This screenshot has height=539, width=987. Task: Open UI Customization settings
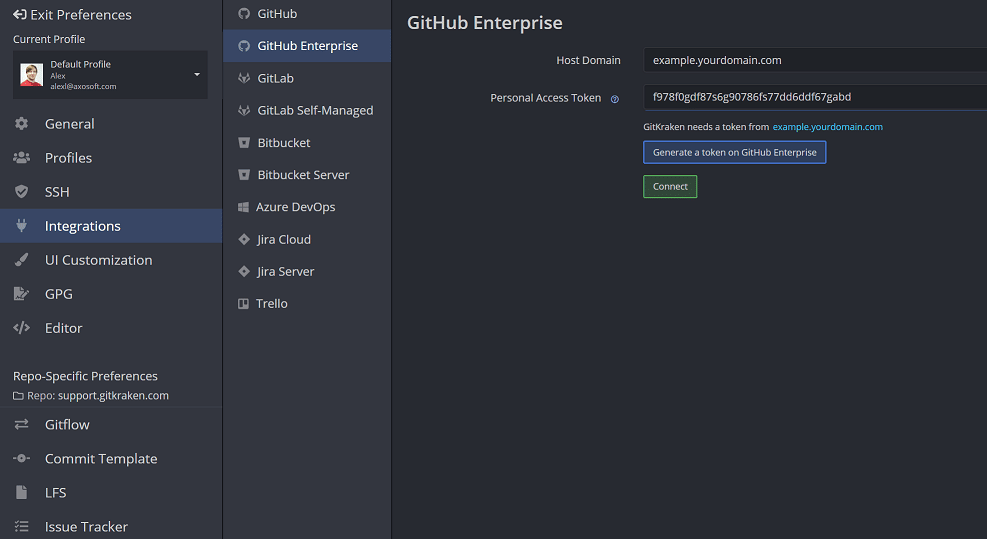98,260
